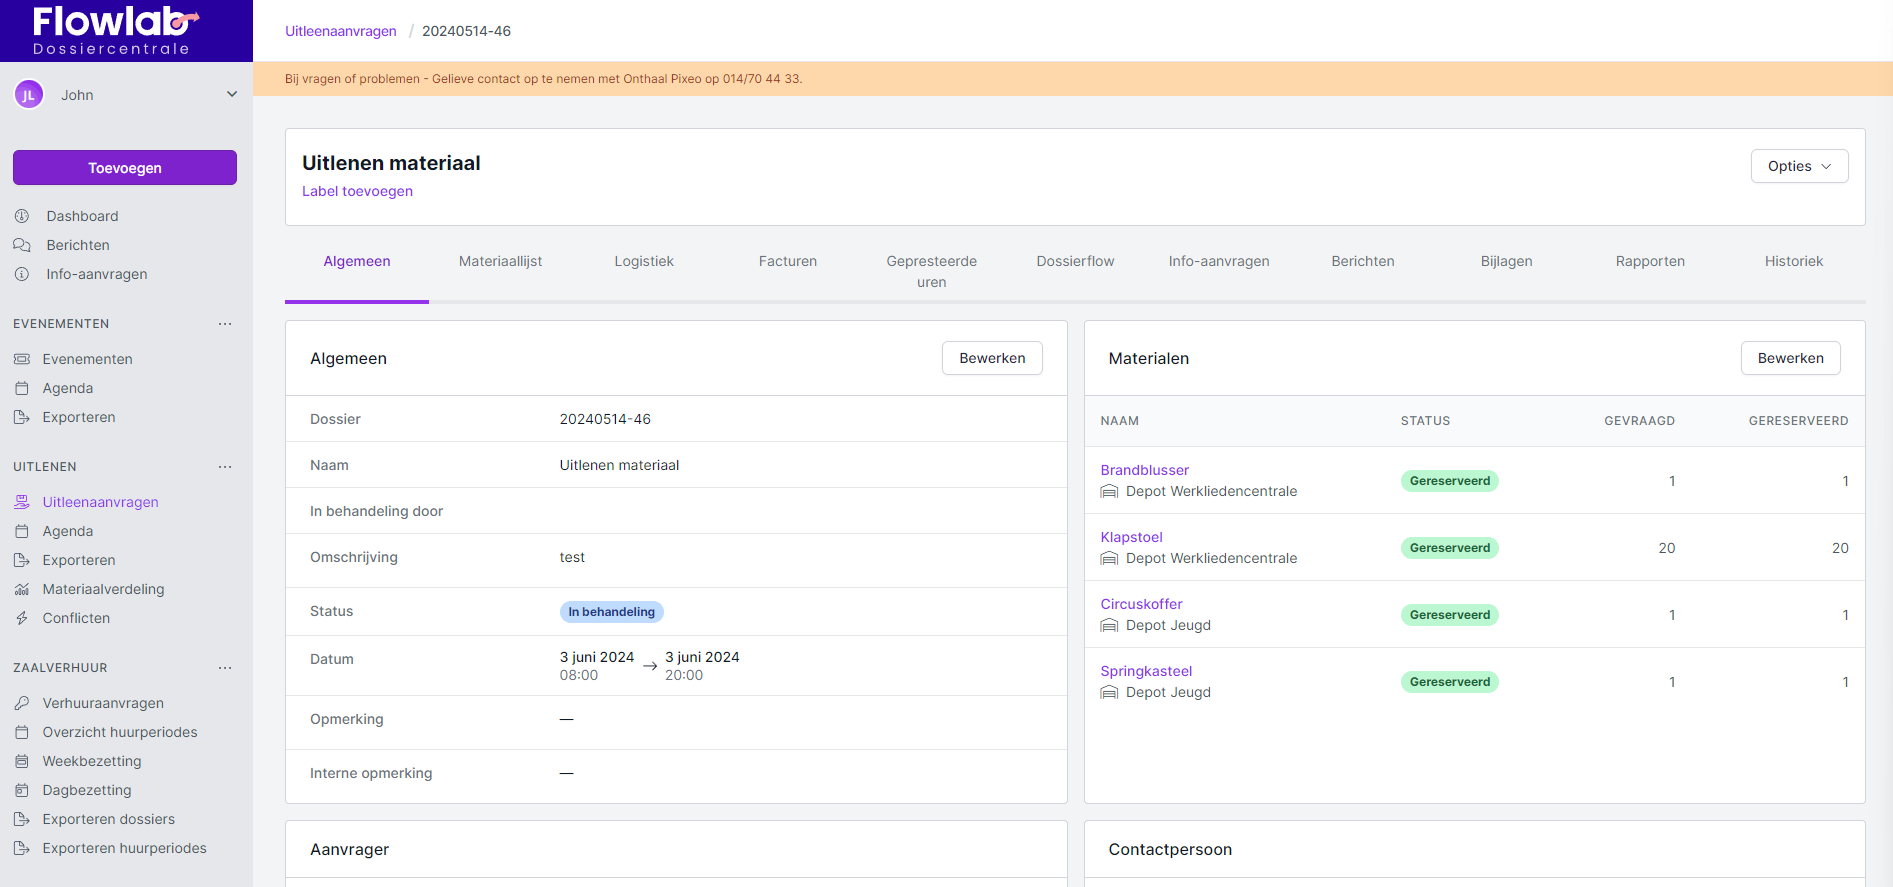The height and width of the screenshot is (887, 1893).
Task: Click Bewerken in the Materialen panel
Action: click(1789, 358)
